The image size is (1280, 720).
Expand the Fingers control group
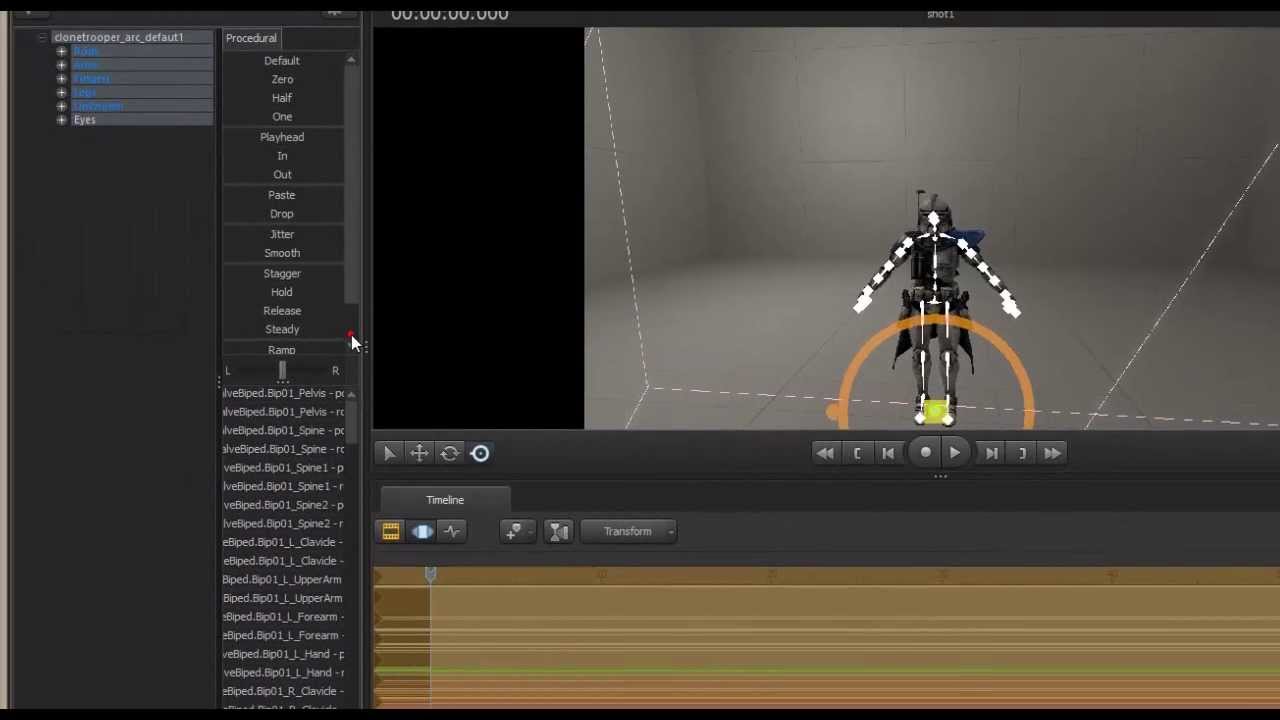62,79
